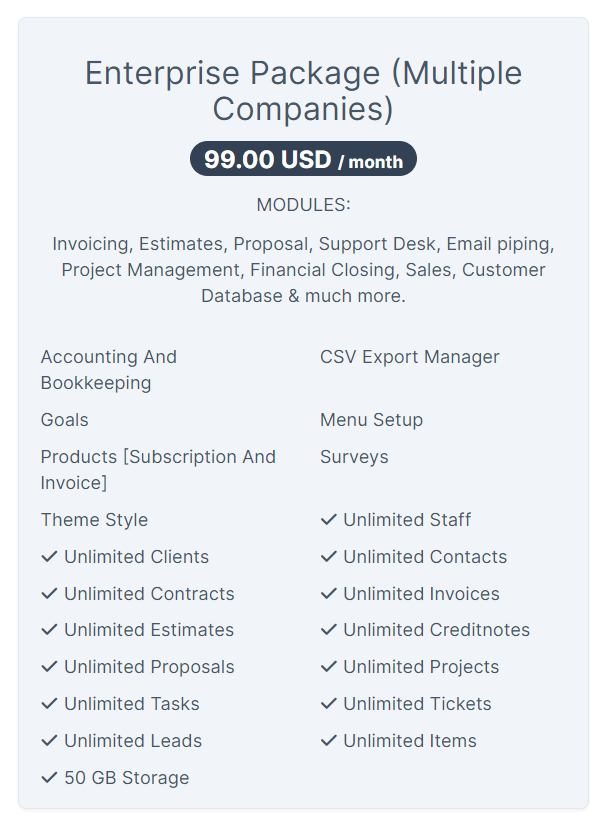Viewport: 610px width, 830px height.
Task: Click the checkmark icon beside Unlimited Staff
Action: 328,520
